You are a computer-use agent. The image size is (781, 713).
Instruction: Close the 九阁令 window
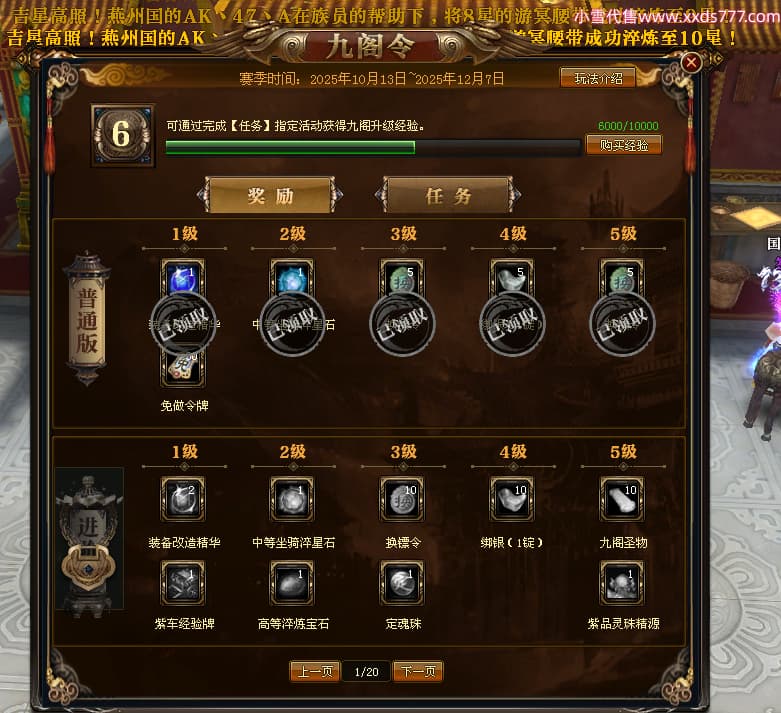691,62
